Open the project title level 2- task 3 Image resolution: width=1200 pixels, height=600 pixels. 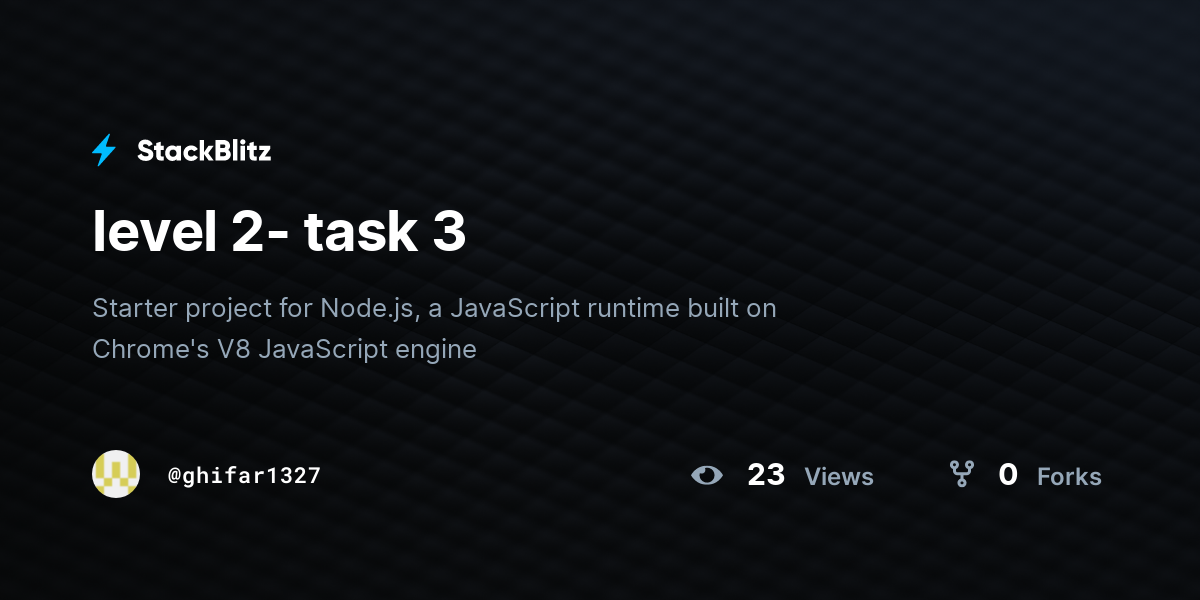point(279,231)
